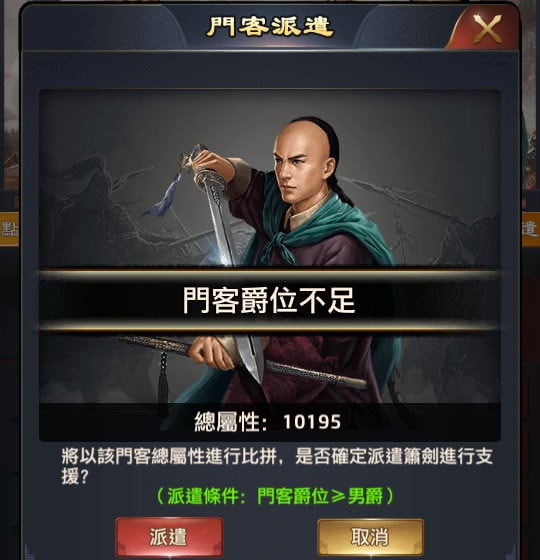
Task: Tap the partially visible 點 button on left edge
Action: click(9, 229)
